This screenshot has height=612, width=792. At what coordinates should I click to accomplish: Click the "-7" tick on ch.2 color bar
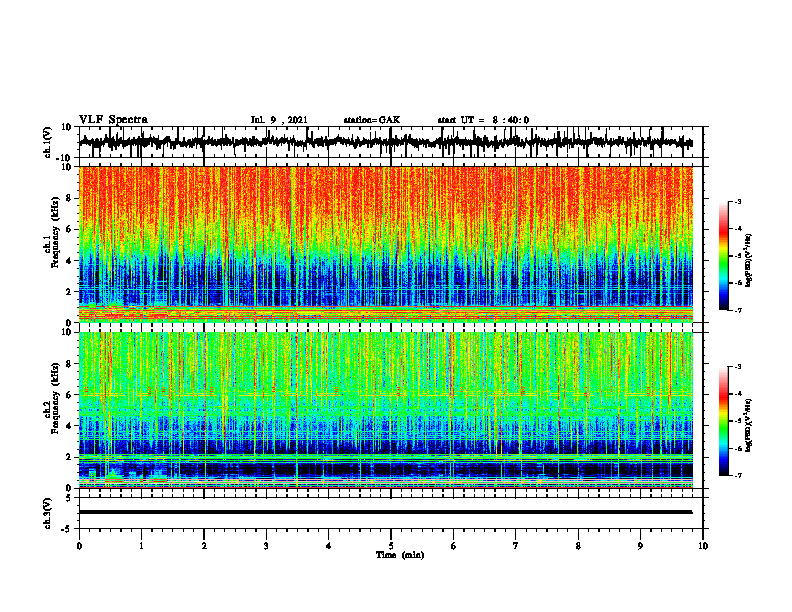click(x=737, y=475)
